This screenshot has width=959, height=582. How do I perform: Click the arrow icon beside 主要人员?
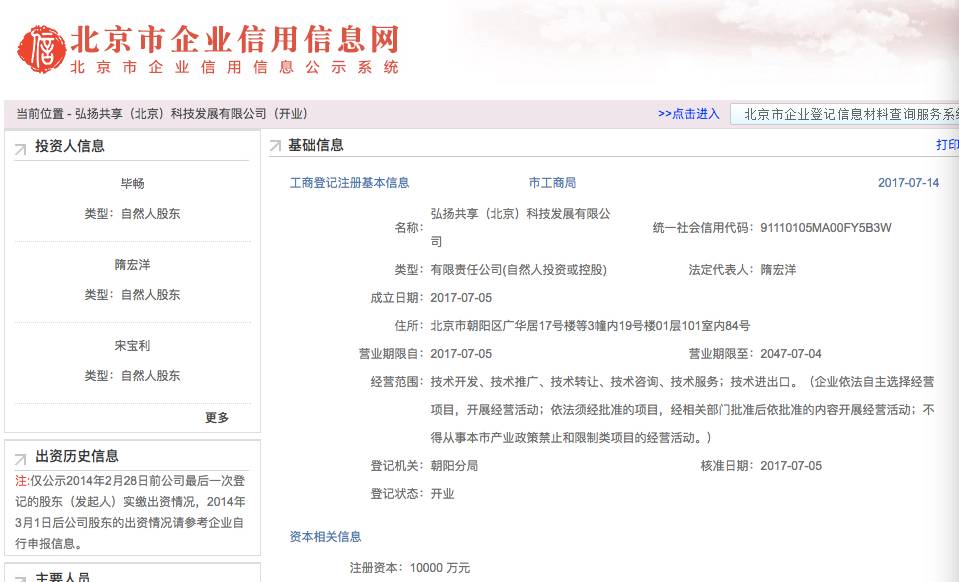tap(20, 578)
